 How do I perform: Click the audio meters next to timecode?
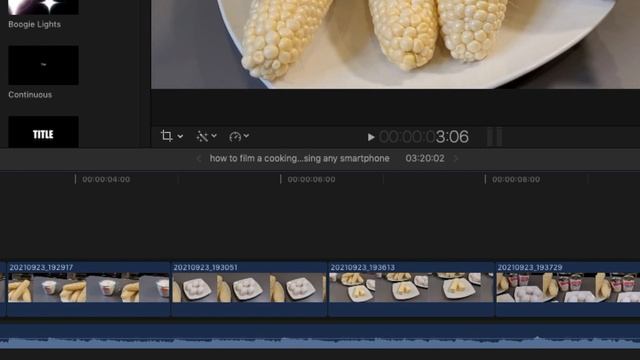click(495, 137)
